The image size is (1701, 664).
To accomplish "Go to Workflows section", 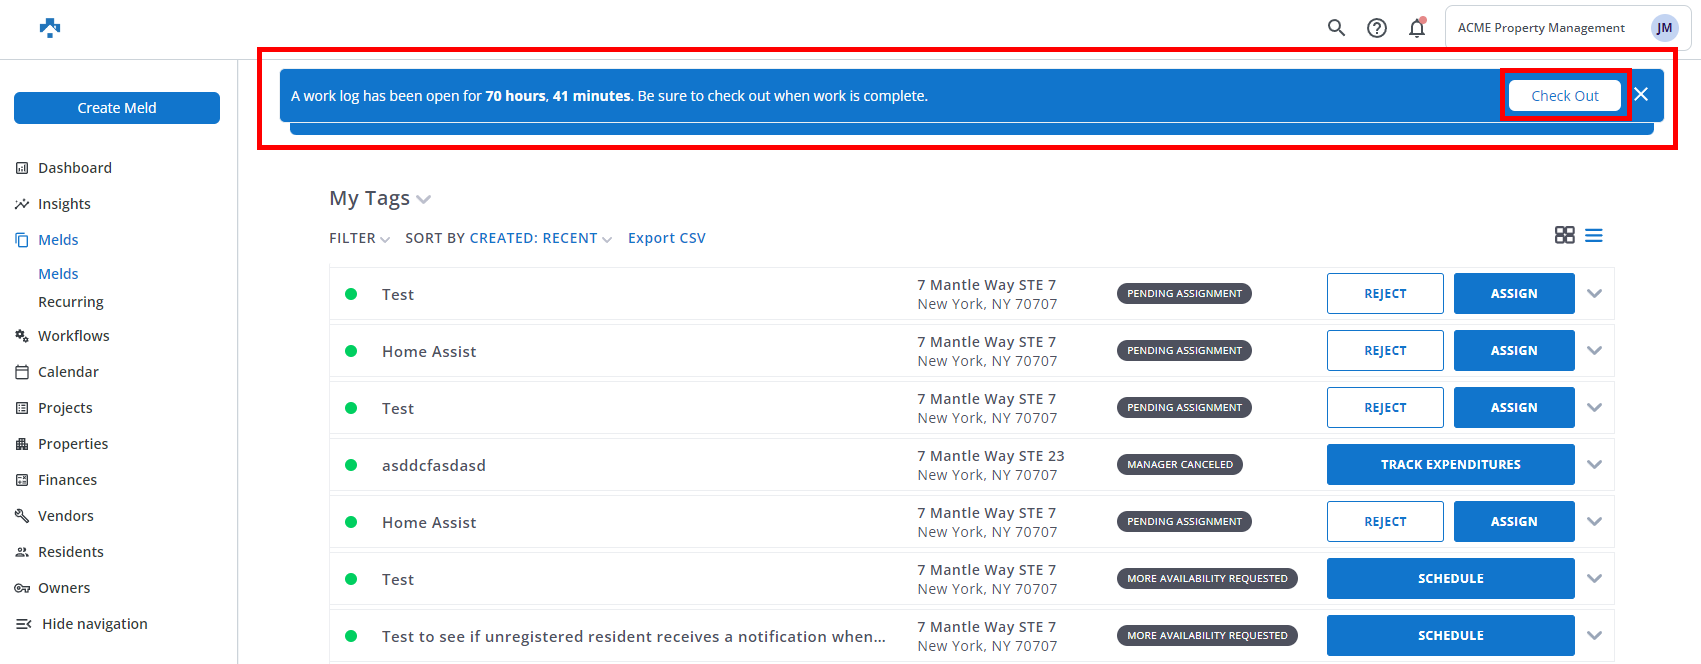I will pyautogui.click(x=73, y=336).
